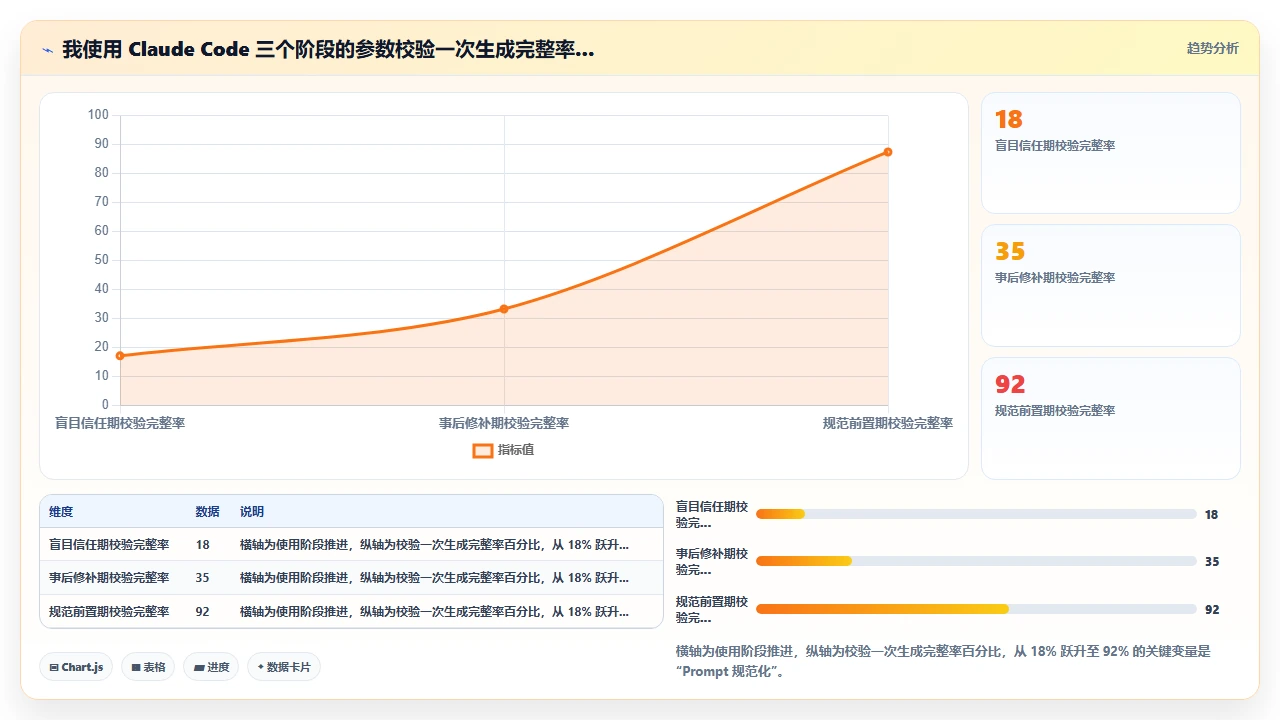Click the table value 18
The image size is (1280, 720).
(x=203, y=545)
